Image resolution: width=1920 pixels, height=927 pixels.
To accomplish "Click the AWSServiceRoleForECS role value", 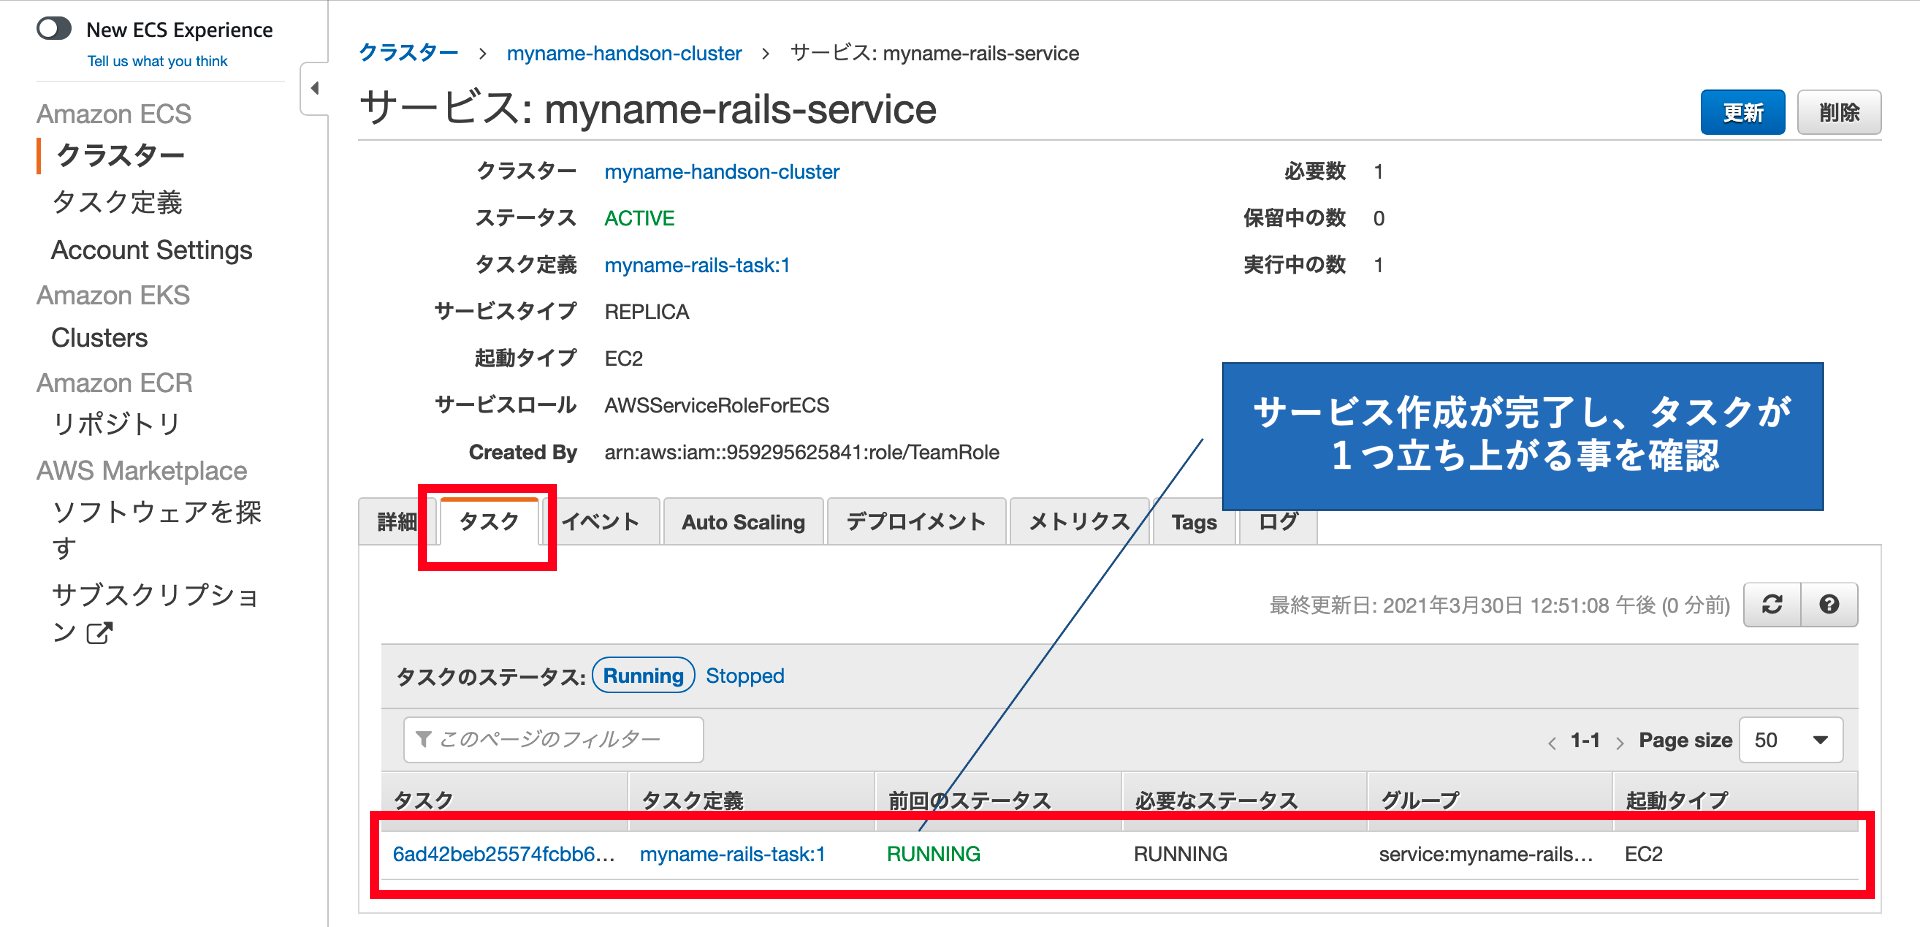I will click(716, 405).
